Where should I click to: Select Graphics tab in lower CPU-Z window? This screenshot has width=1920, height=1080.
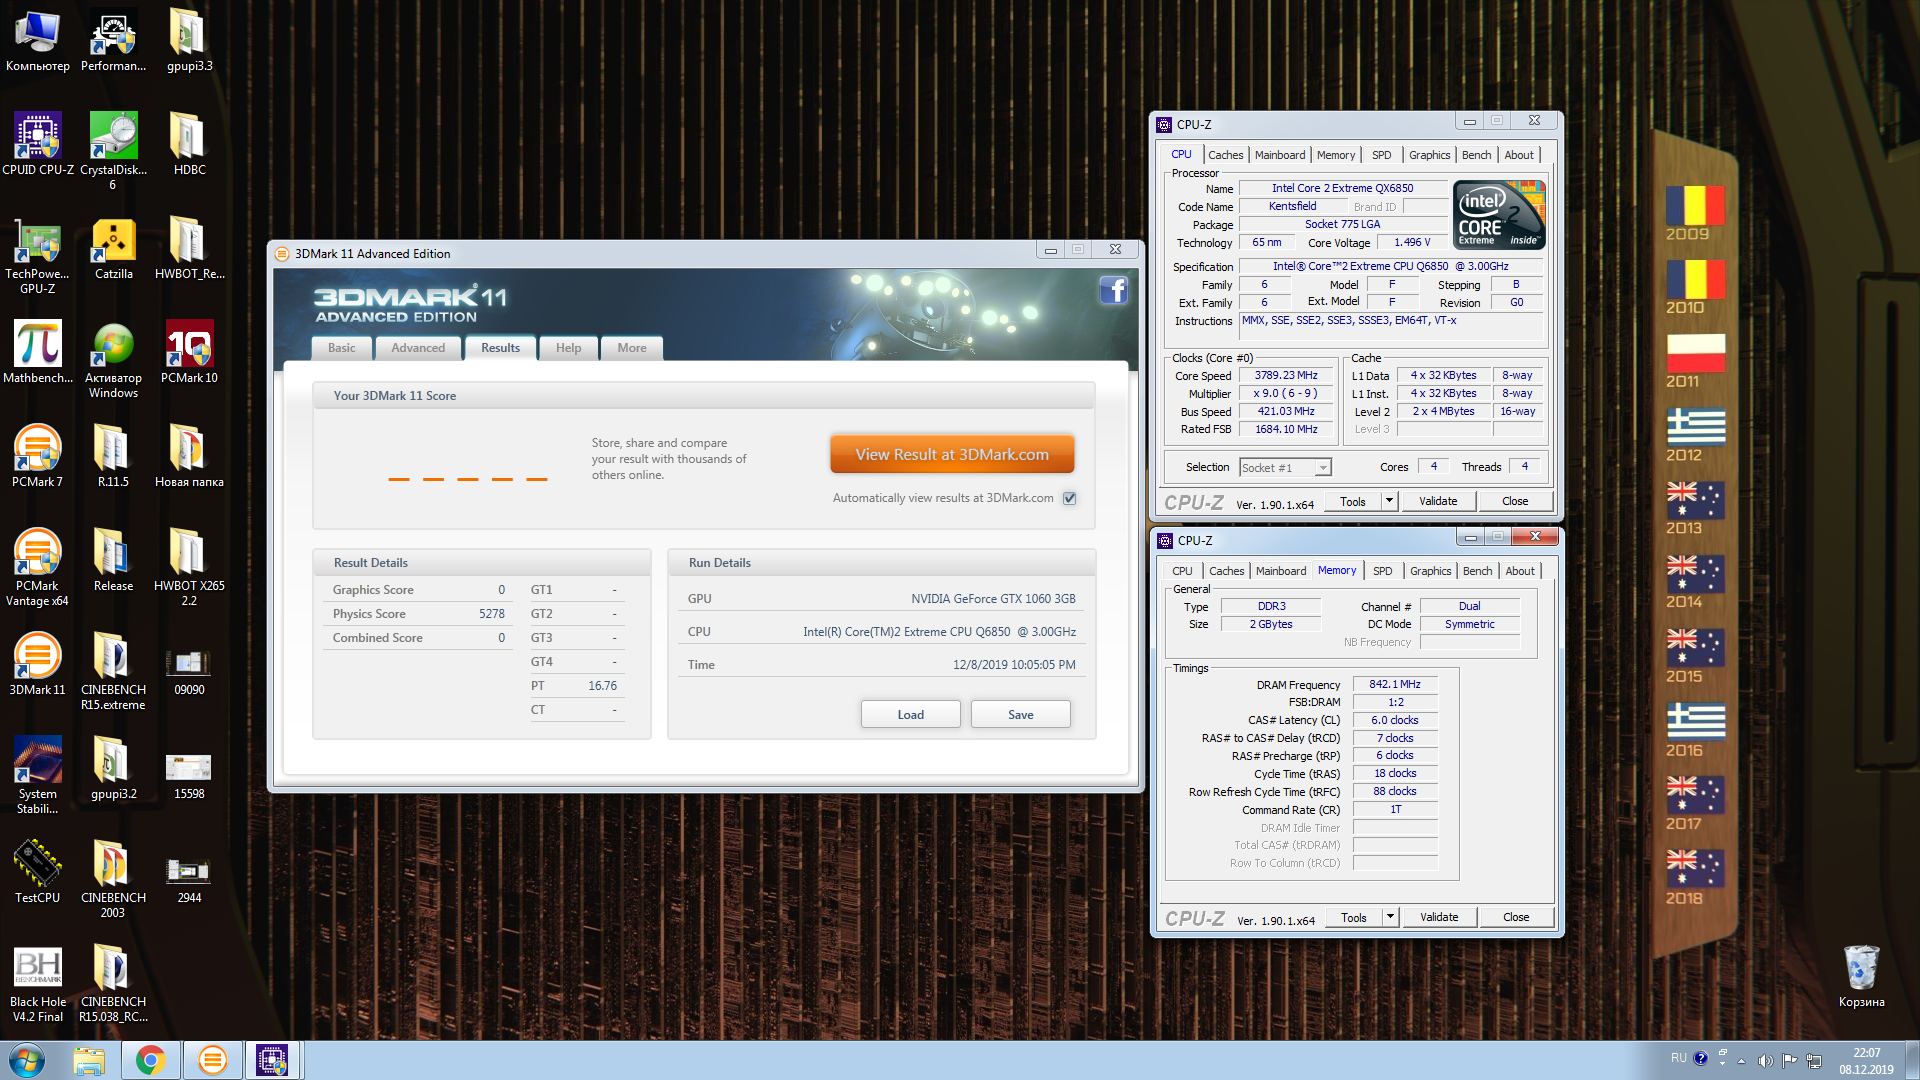pyautogui.click(x=1431, y=571)
